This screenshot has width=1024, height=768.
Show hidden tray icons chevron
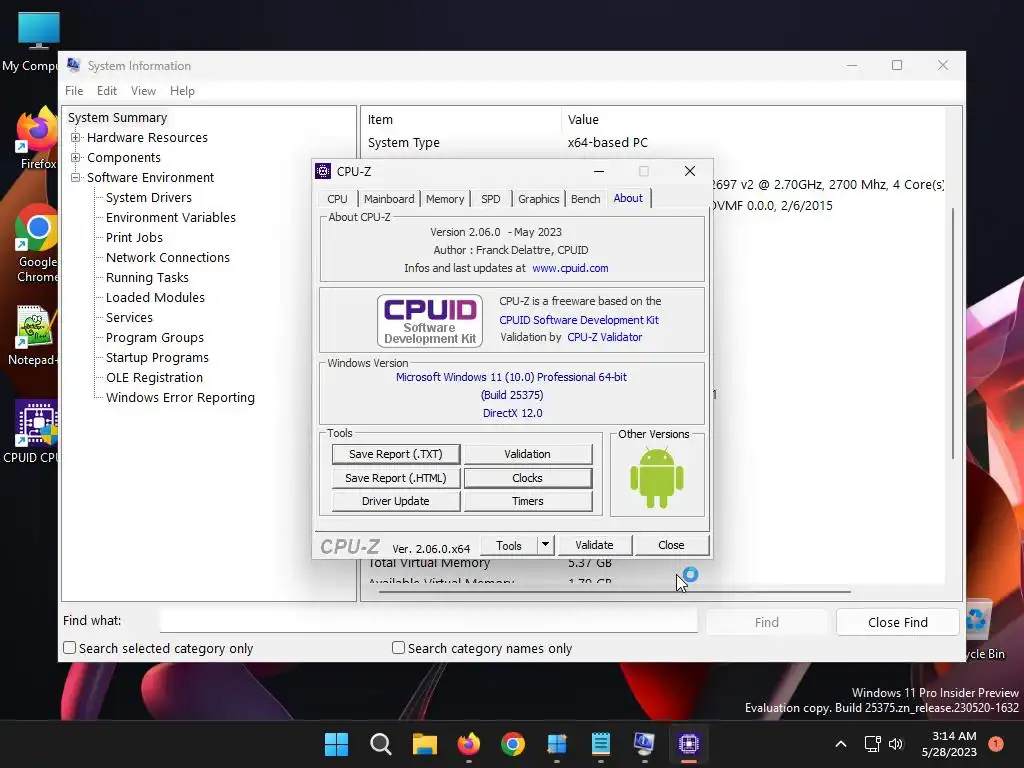pos(840,744)
